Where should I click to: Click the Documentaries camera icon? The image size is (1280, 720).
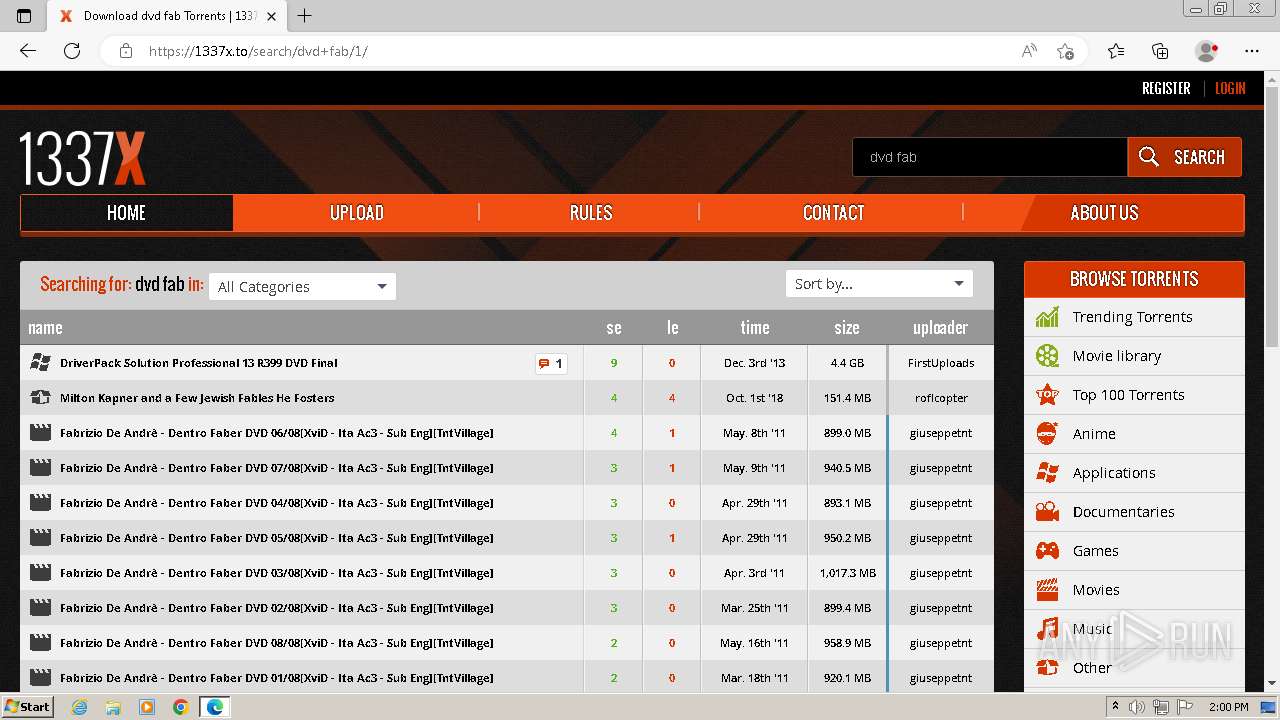pos(1047,512)
